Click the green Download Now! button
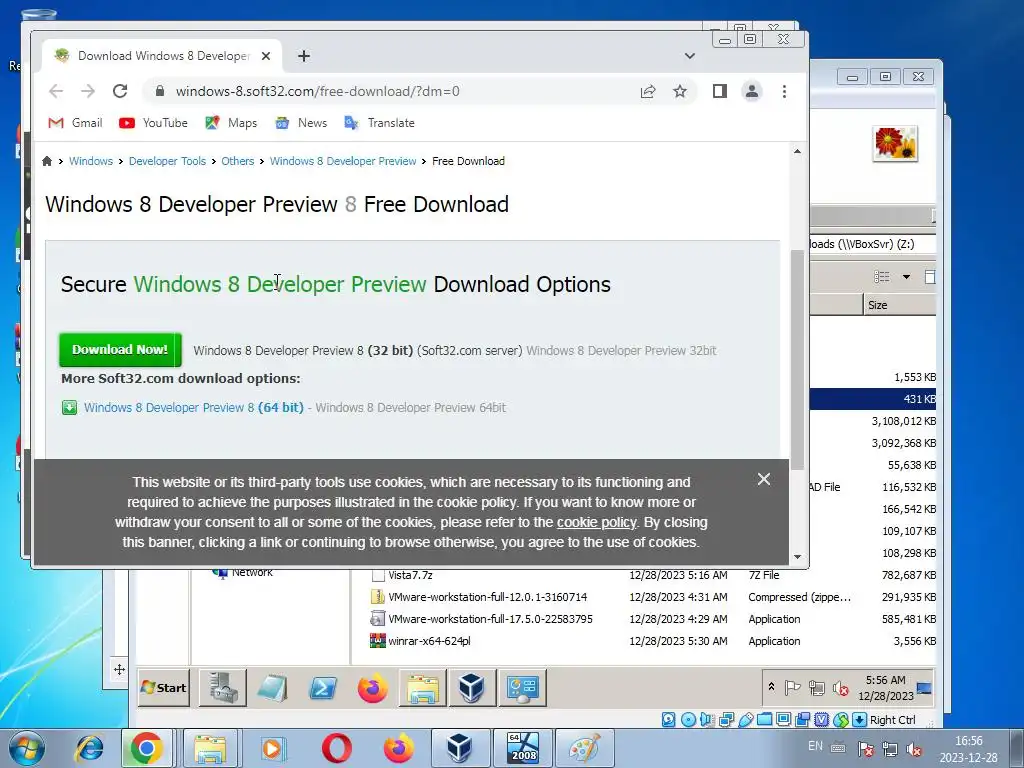 [120, 350]
